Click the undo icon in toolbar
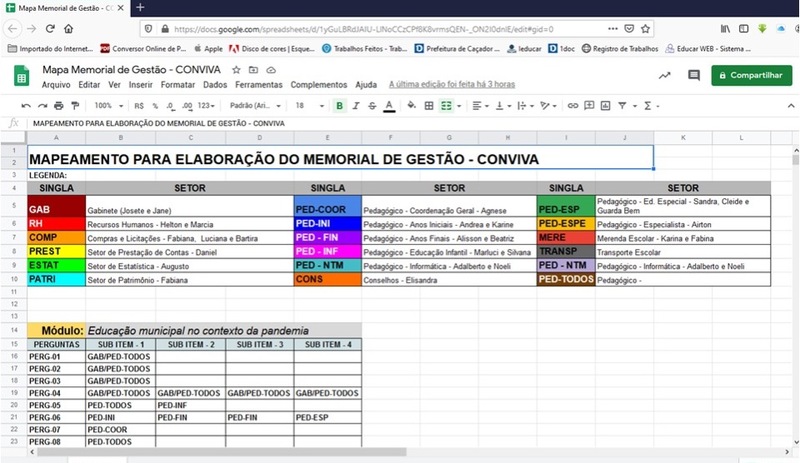The height and width of the screenshot is (463, 800). (26, 105)
